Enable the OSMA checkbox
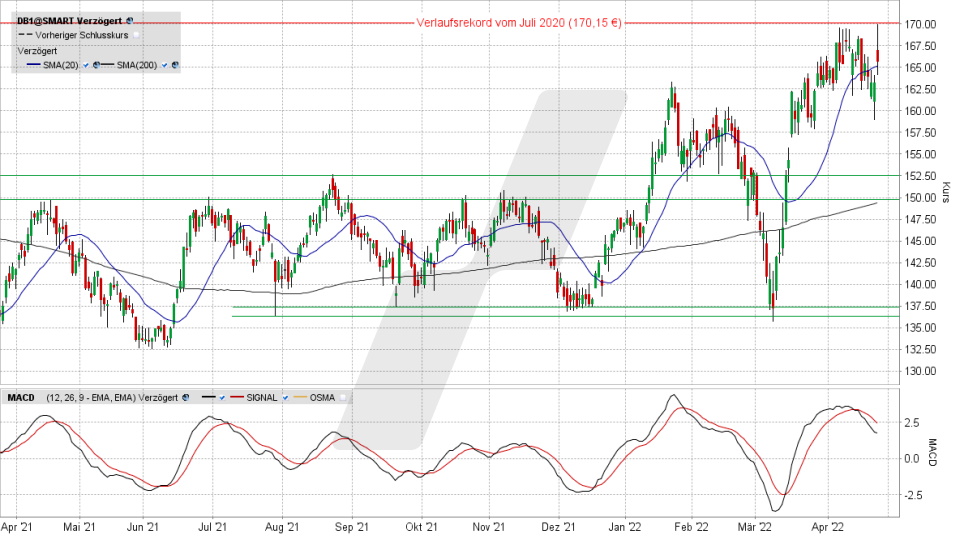Viewport: 960px width, 540px height. (343, 397)
